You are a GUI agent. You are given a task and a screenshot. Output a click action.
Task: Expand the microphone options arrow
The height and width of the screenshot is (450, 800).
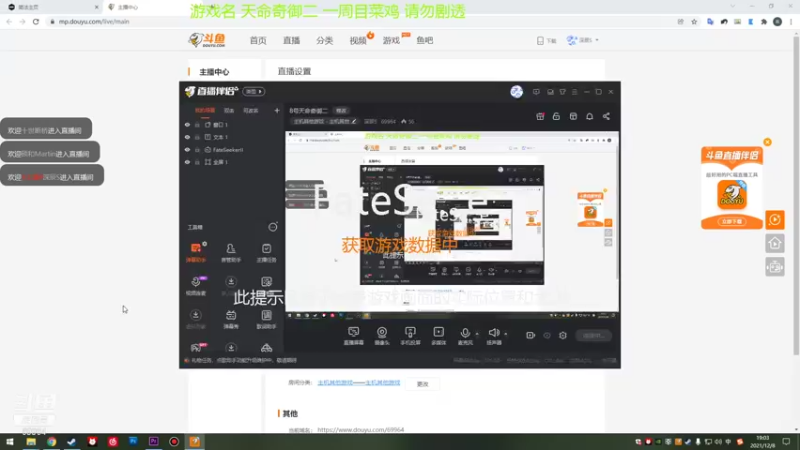click(x=477, y=334)
